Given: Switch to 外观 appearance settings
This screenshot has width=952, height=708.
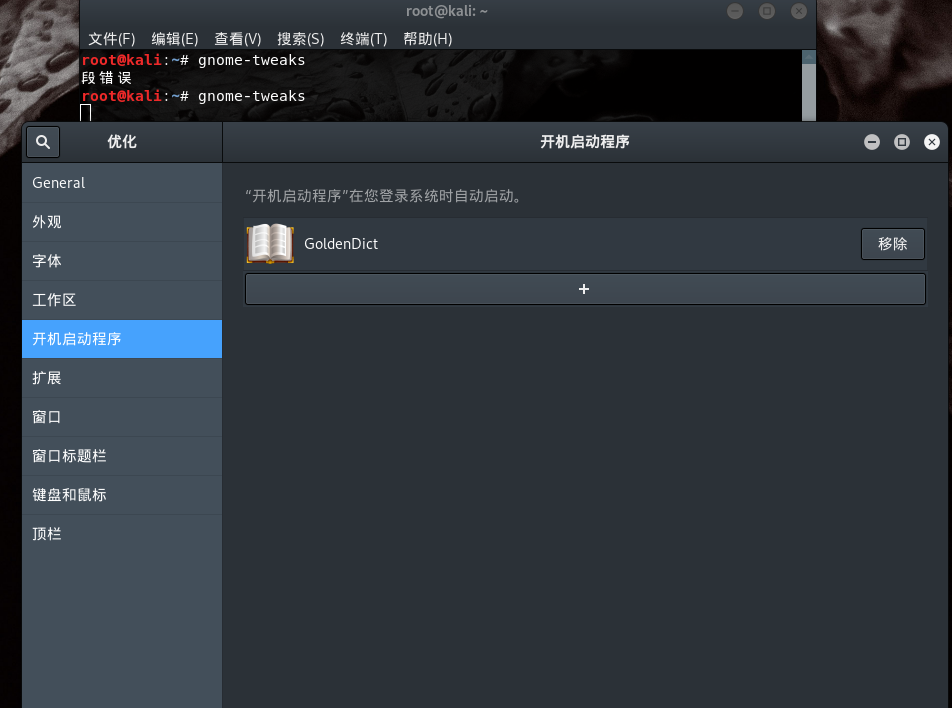Looking at the screenshot, I should point(122,222).
